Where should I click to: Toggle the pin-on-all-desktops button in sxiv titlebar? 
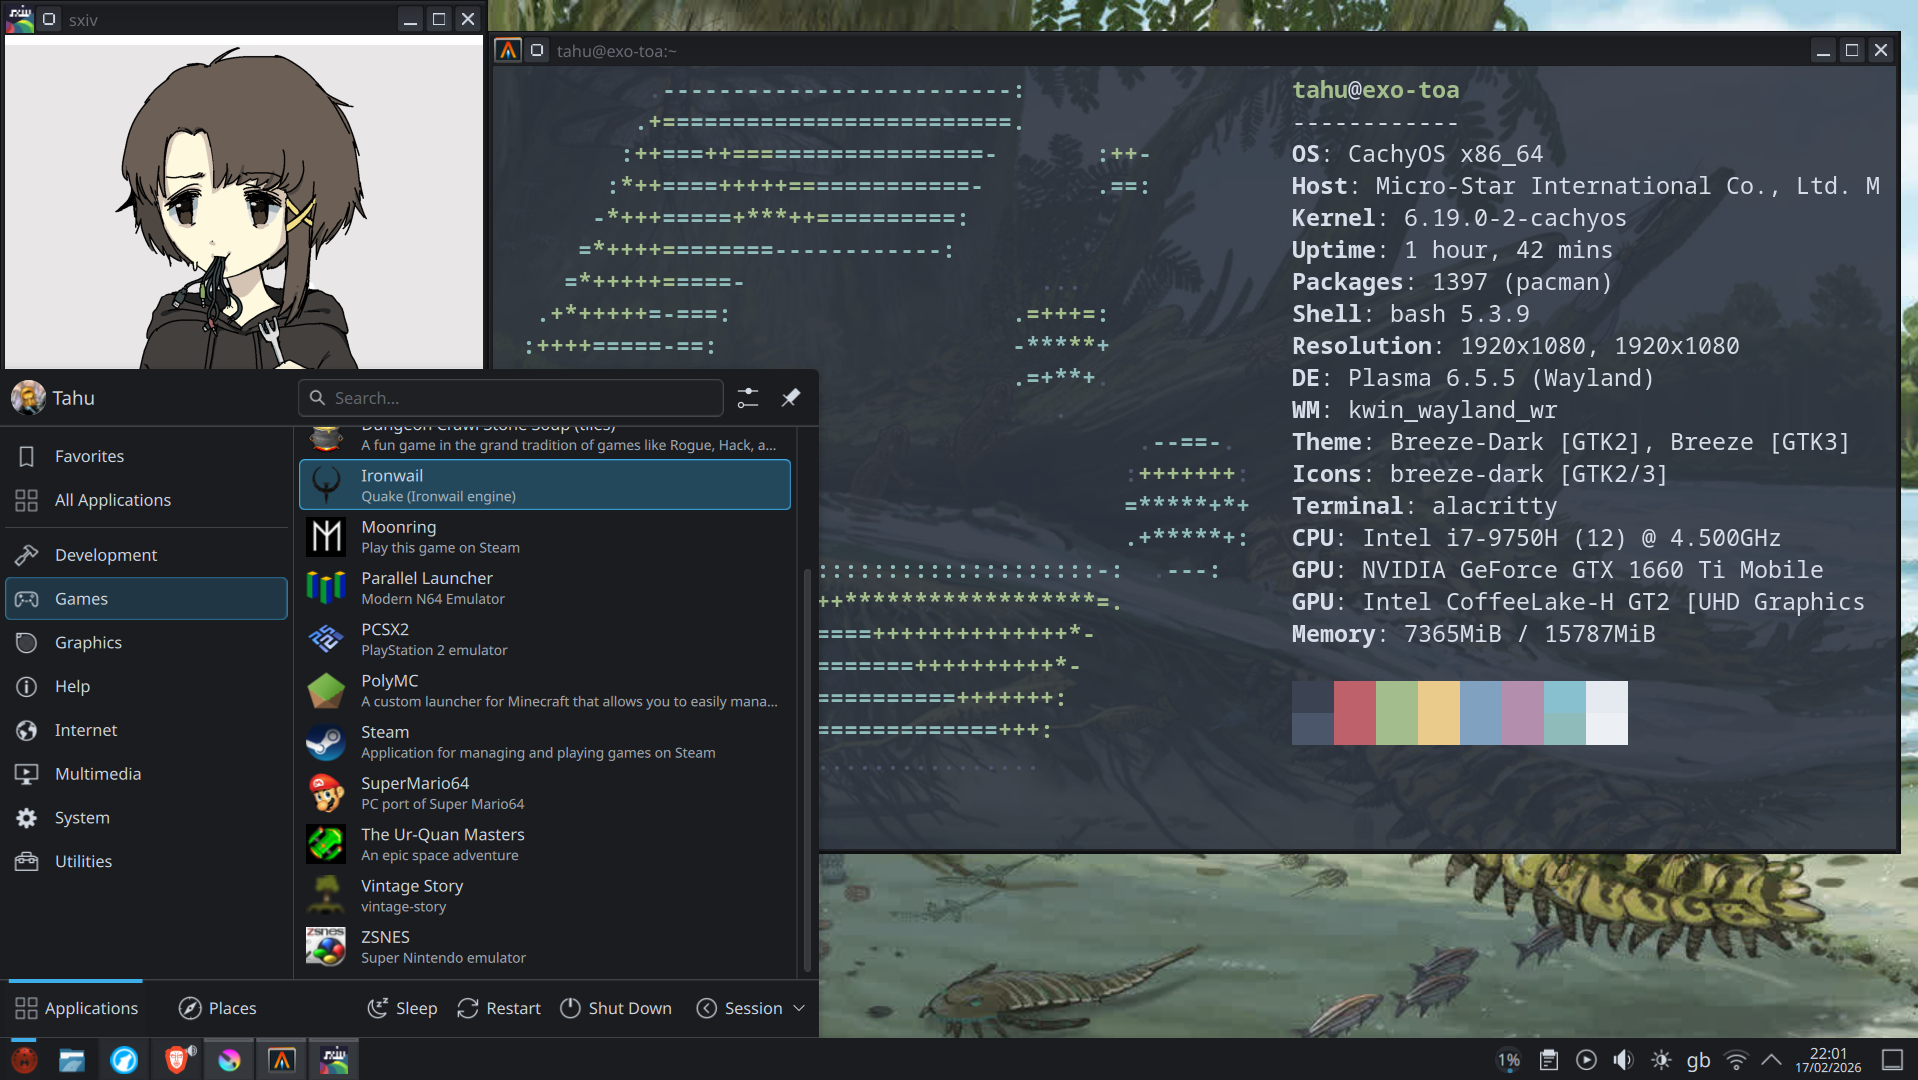48,19
